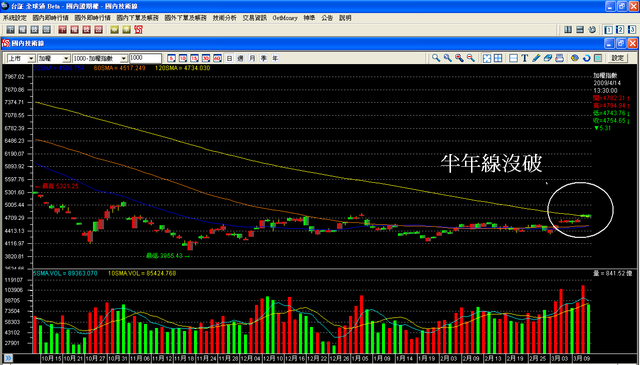Open the 加權 category dropdown
Viewport: 640px width, 365px height.
[x=66, y=58]
